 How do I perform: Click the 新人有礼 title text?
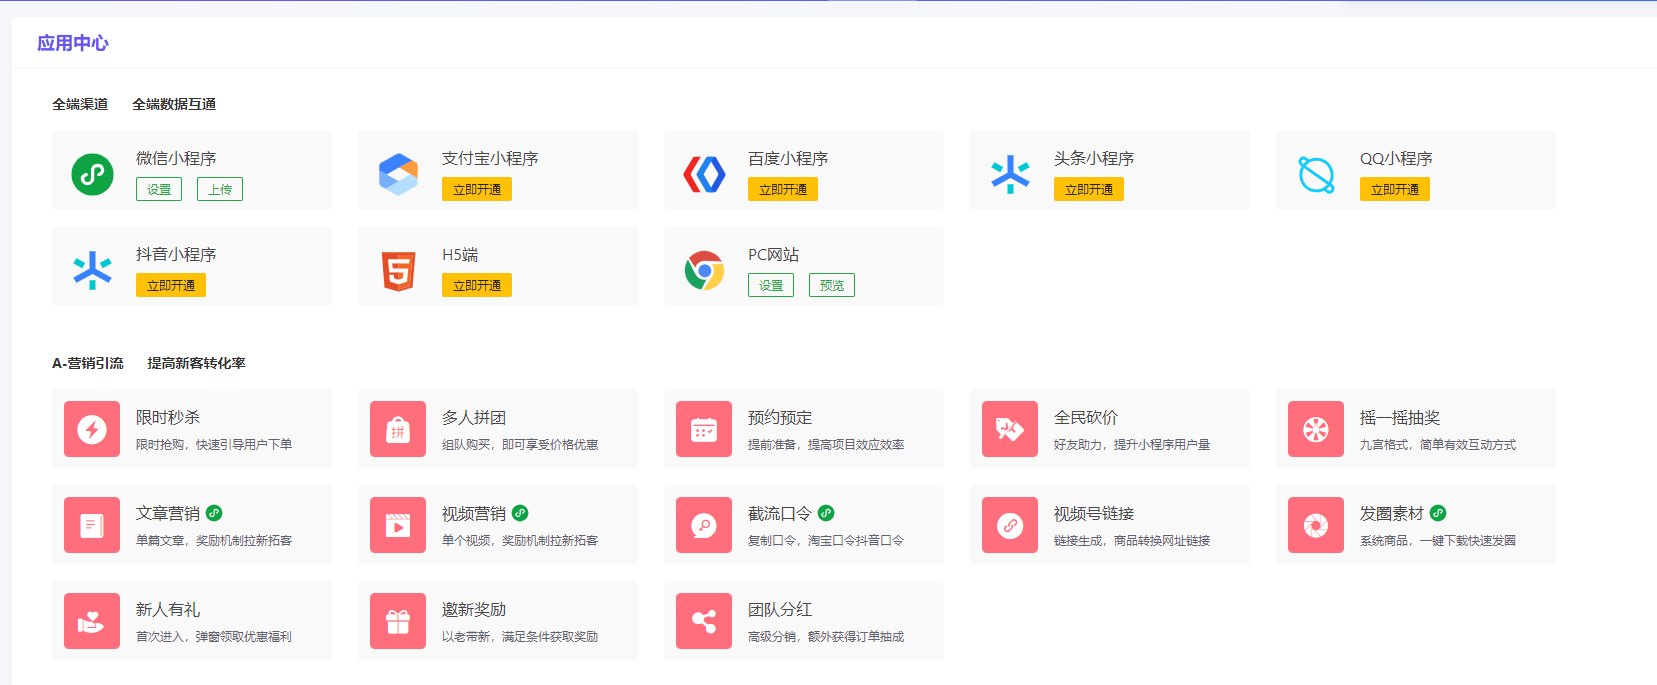coord(168,609)
